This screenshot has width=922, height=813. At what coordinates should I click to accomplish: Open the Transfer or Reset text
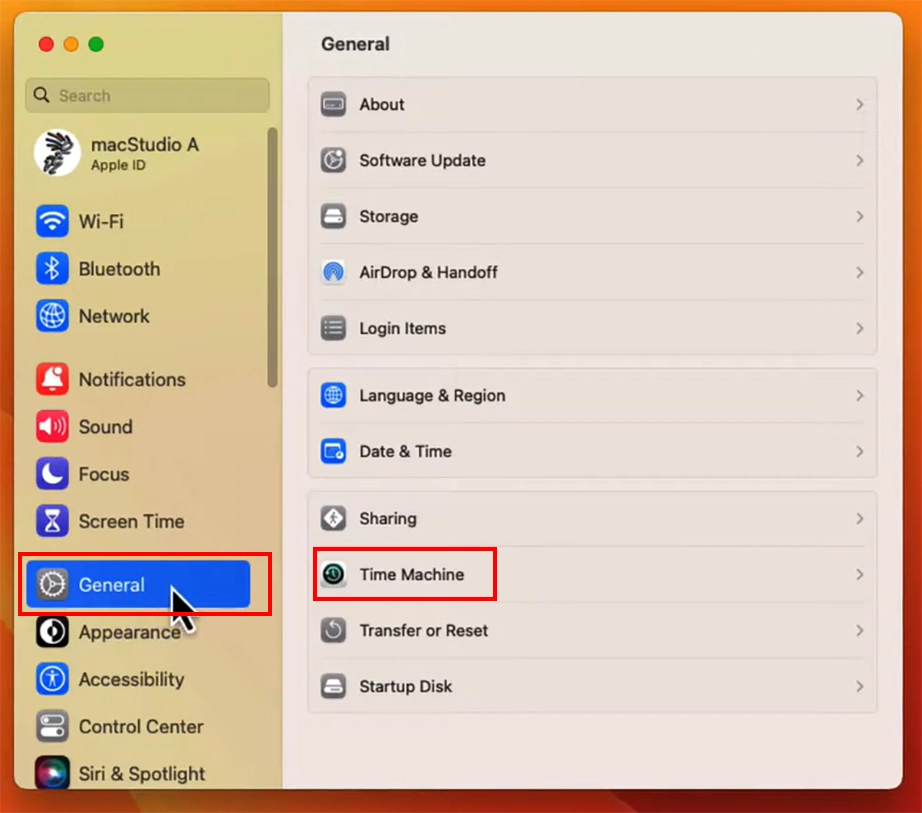pyautogui.click(x=423, y=630)
